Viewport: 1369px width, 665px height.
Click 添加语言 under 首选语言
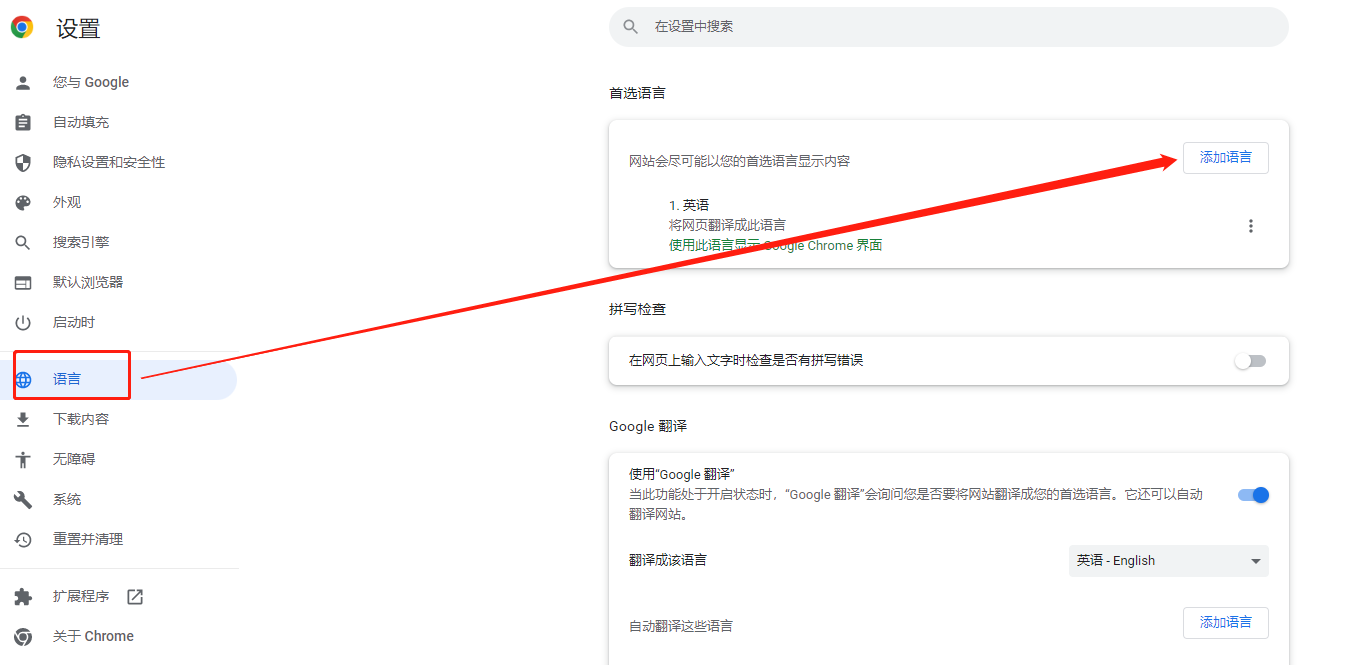coord(1225,158)
